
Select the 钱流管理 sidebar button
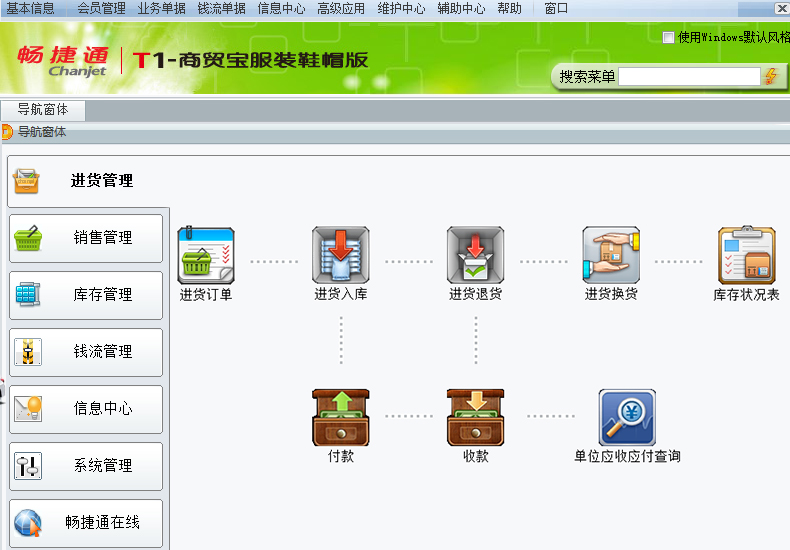pos(86,352)
